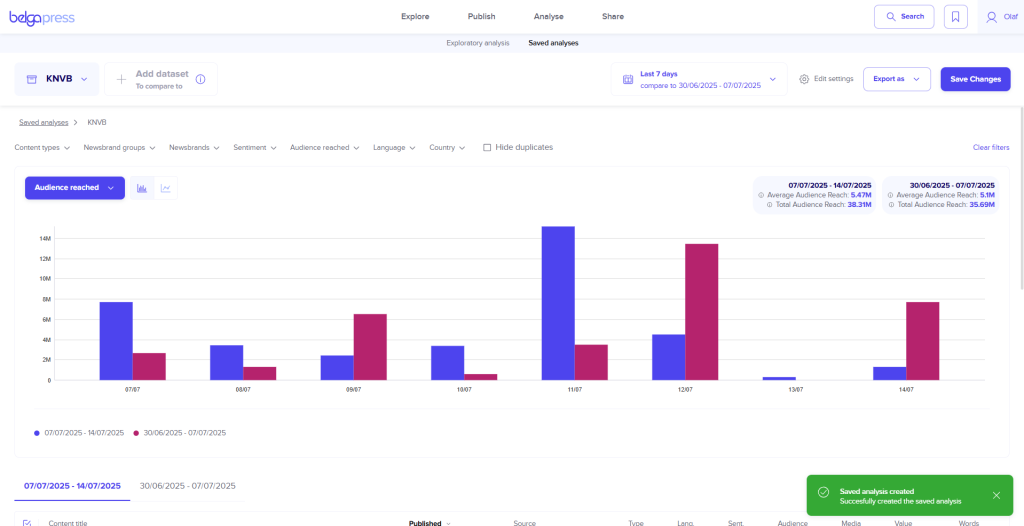Screen dimensions: 1024x526
Task: Switch to line chart view icon
Action: click(165, 188)
